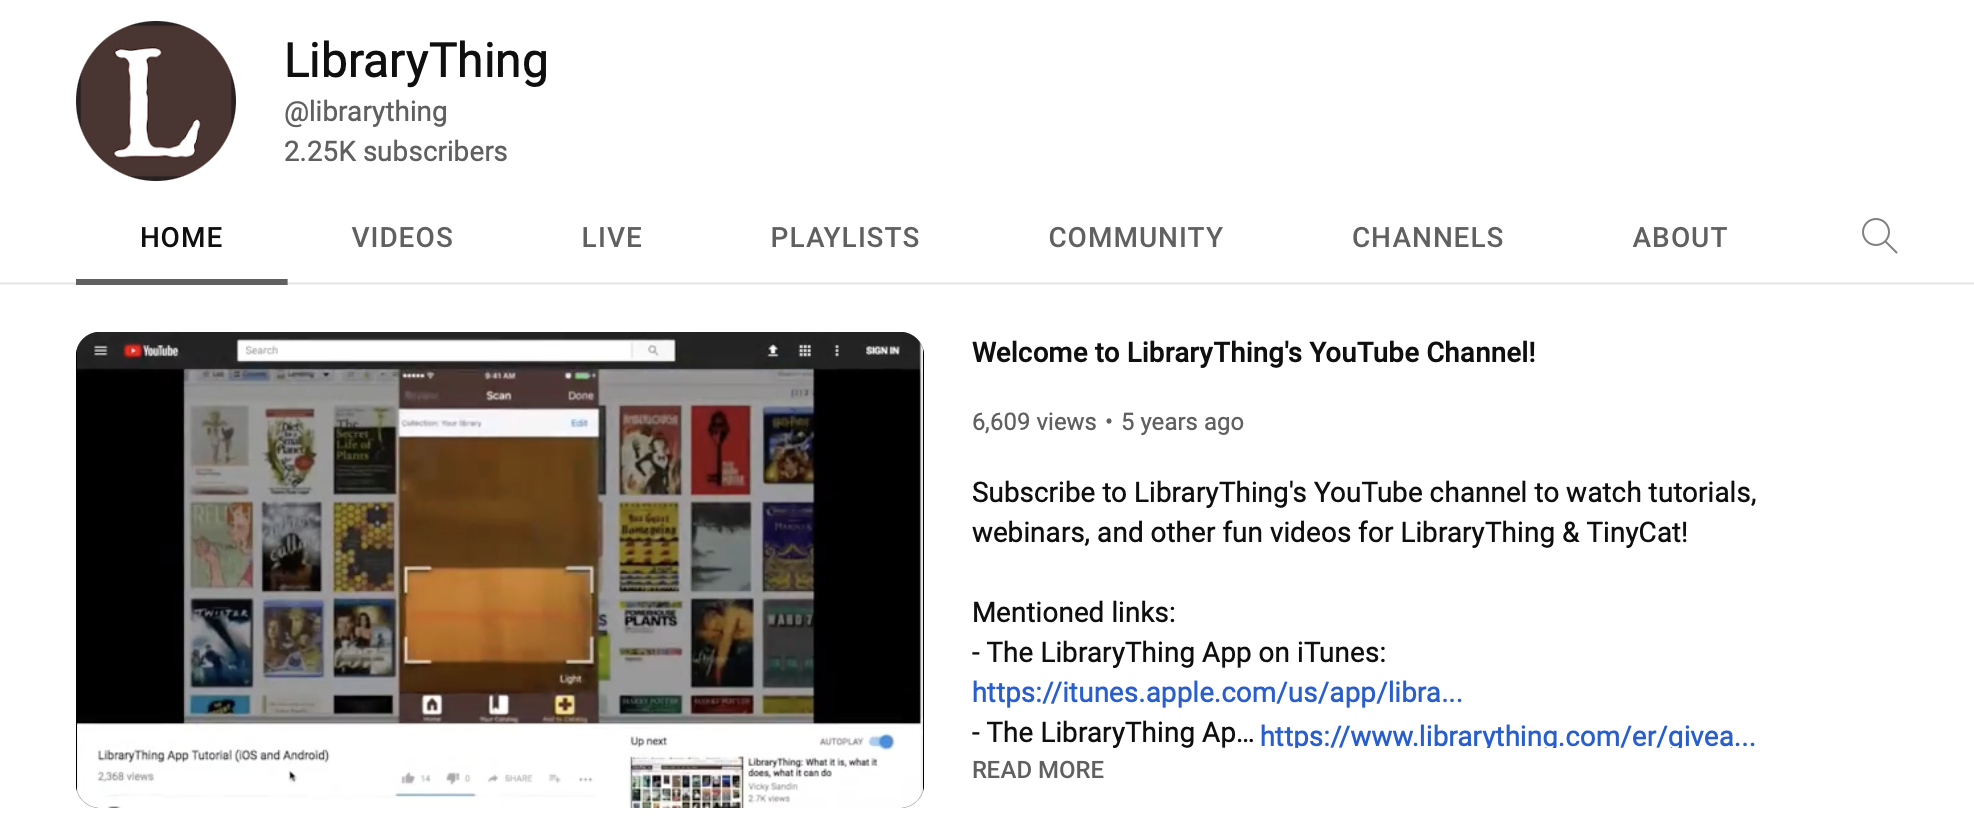Click the 5 years ago text

[1182, 422]
